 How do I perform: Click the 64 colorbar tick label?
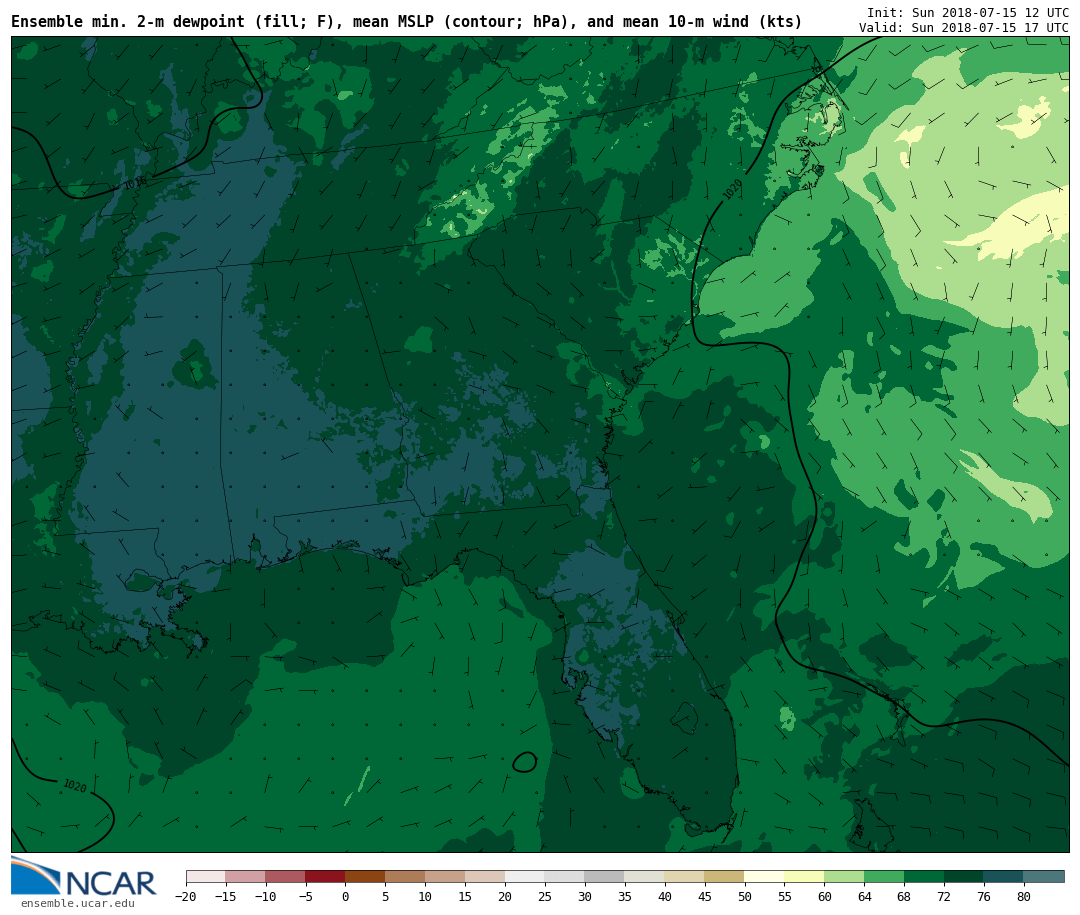(864, 896)
